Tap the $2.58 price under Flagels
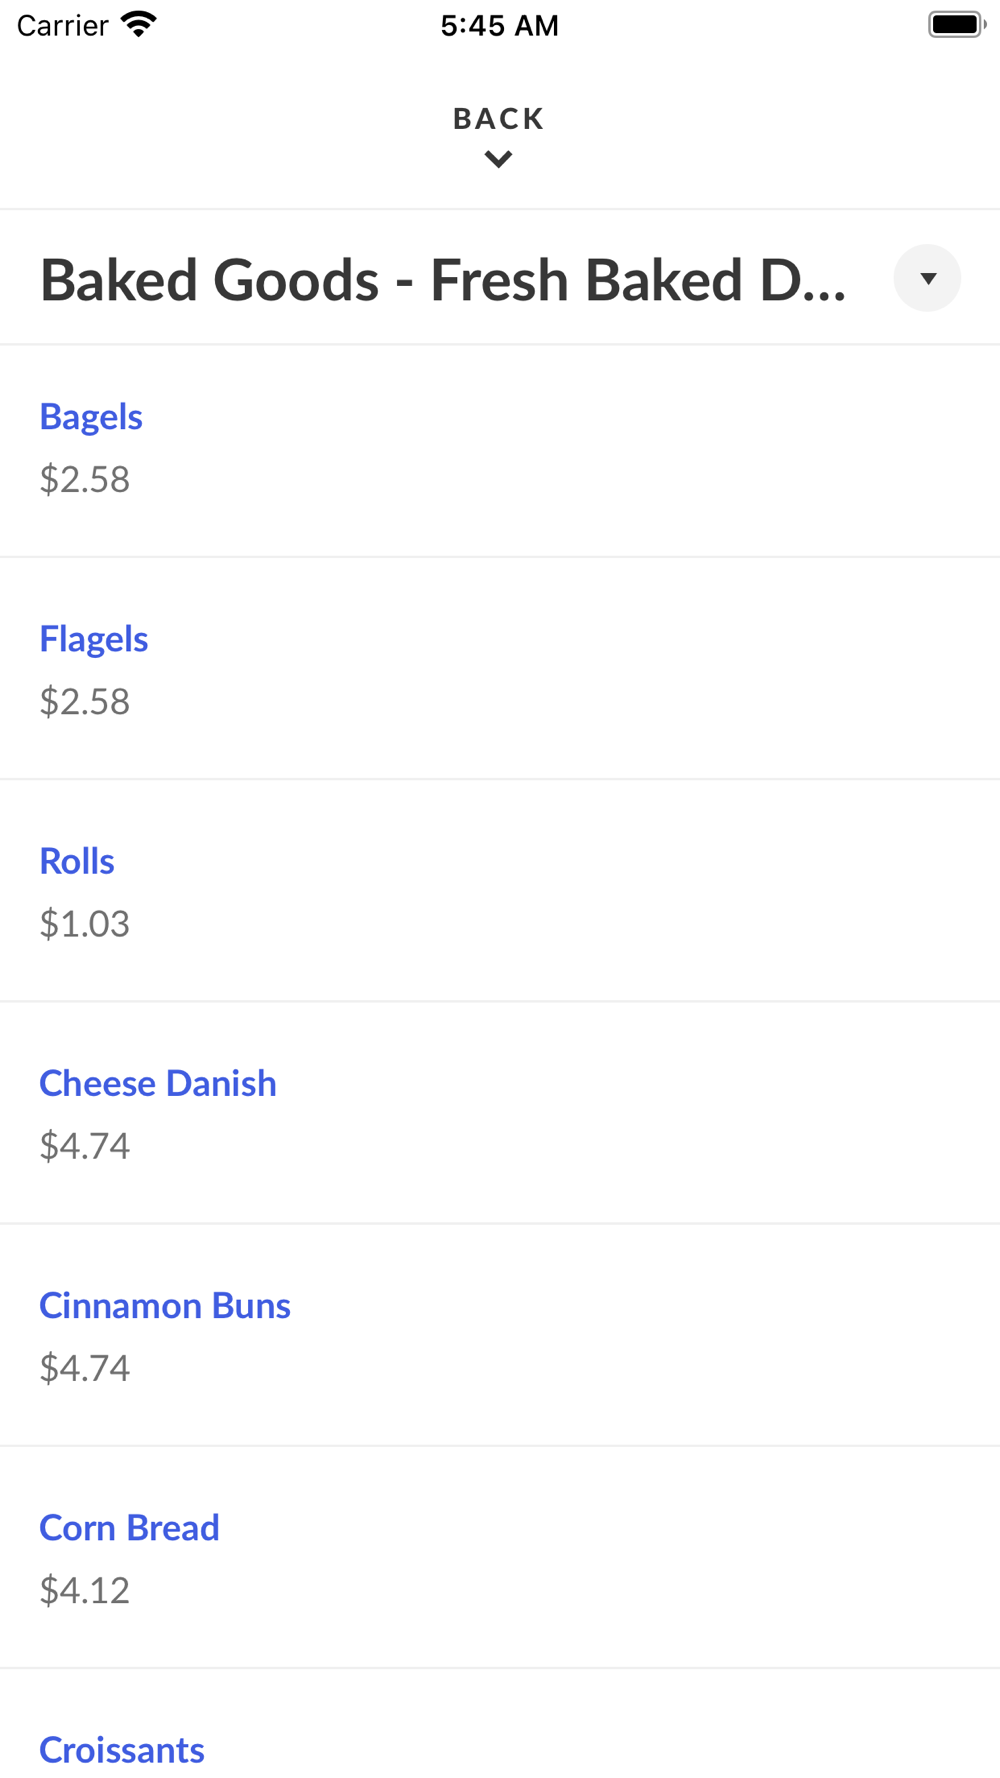 85,702
